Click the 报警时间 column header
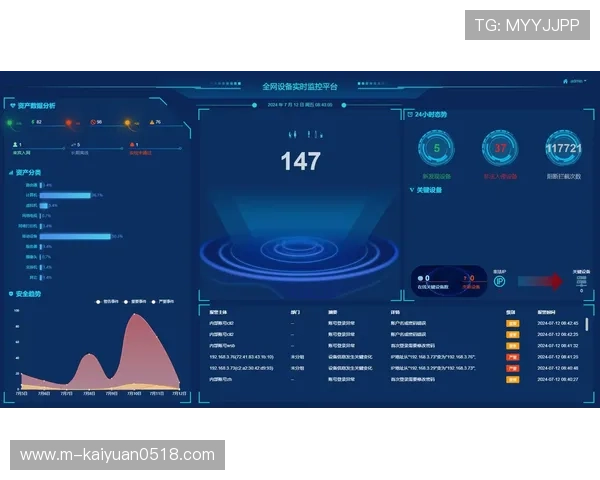Image resolution: width=600 pixels, height=480 pixels. (x=547, y=311)
